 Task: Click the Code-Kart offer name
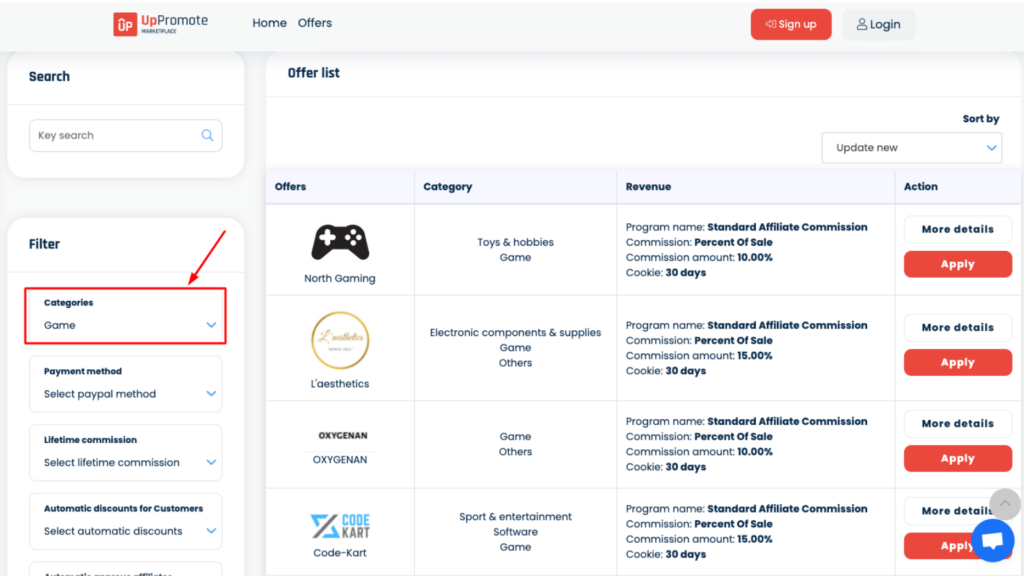340,552
